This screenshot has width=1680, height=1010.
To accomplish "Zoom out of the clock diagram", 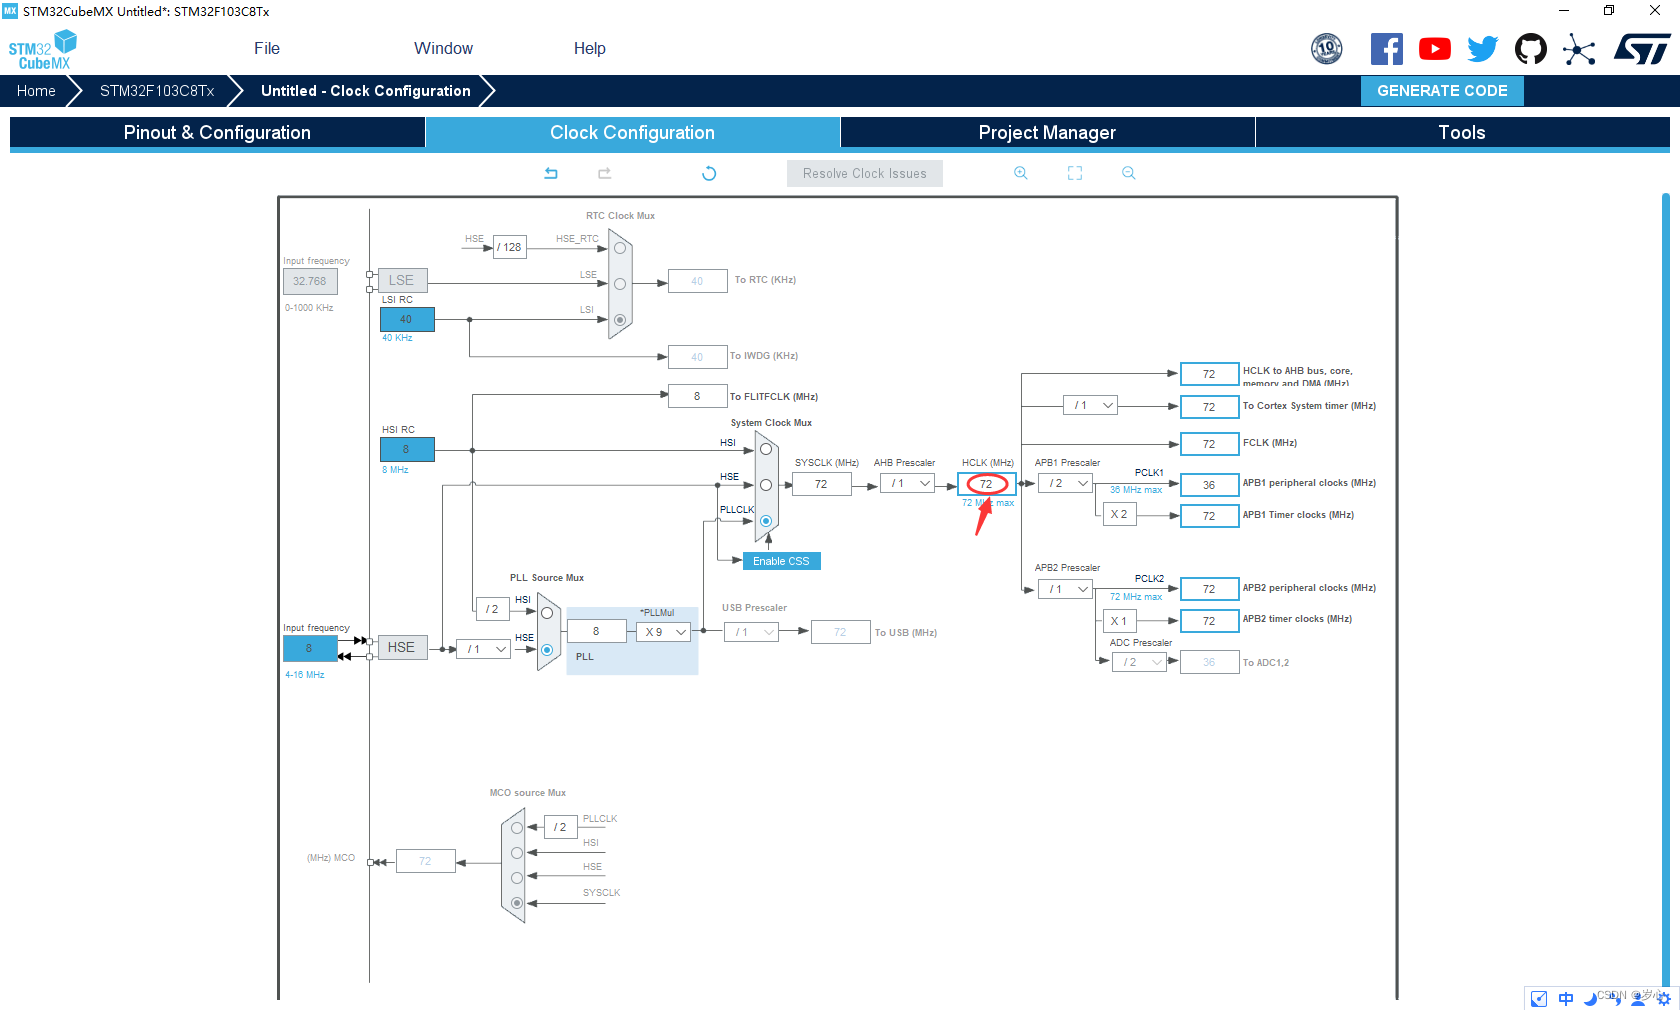I will [x=1129, y=173].
